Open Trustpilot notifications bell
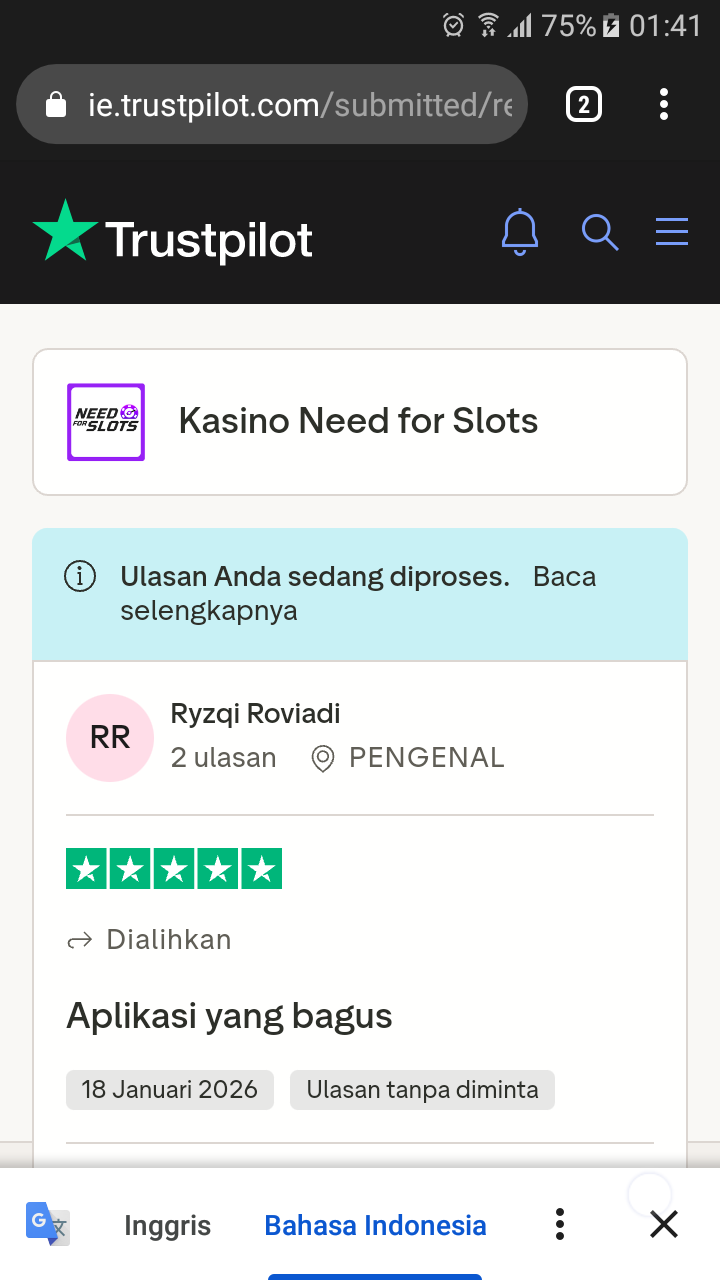Screen dimensions: 720x1280 (519, 232)
